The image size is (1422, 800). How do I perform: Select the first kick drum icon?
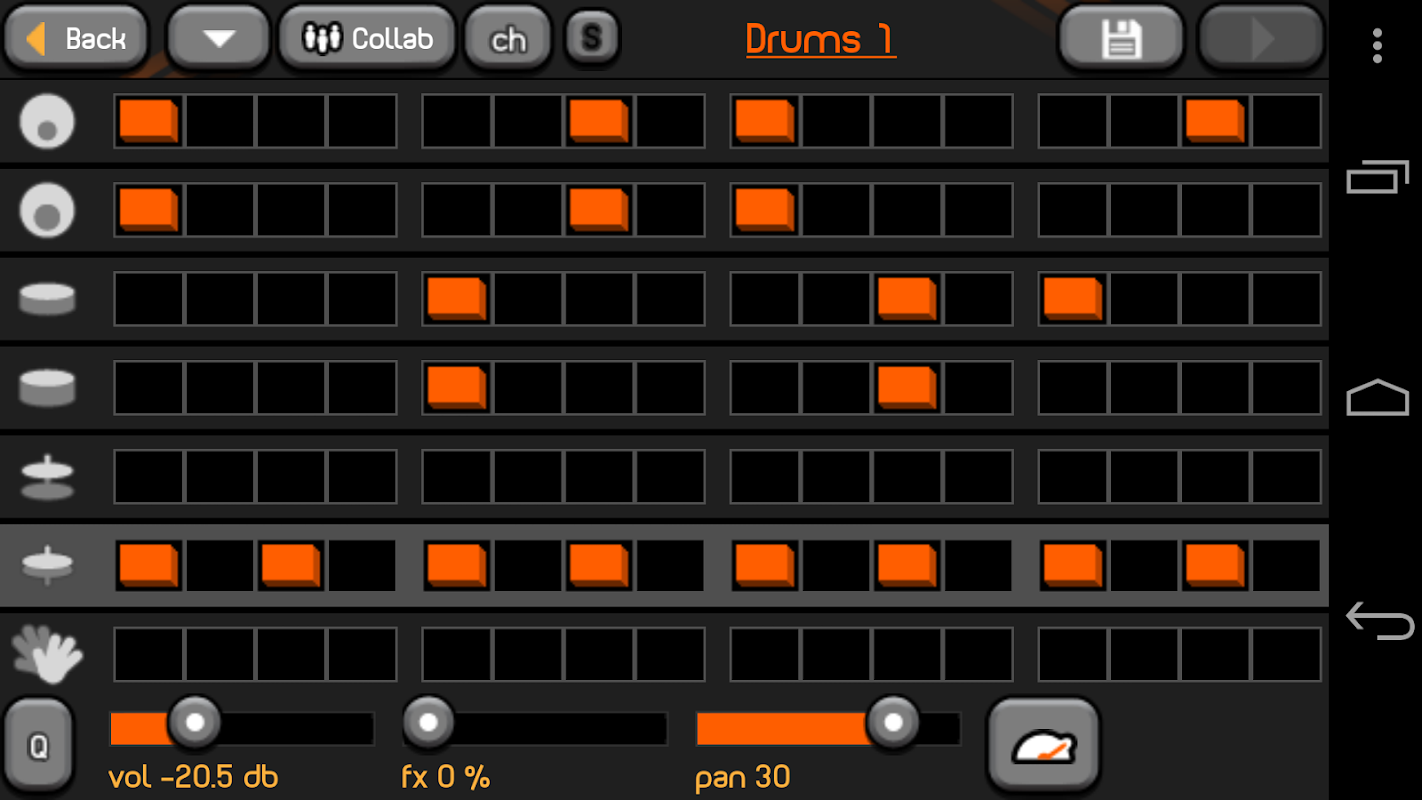47,121
